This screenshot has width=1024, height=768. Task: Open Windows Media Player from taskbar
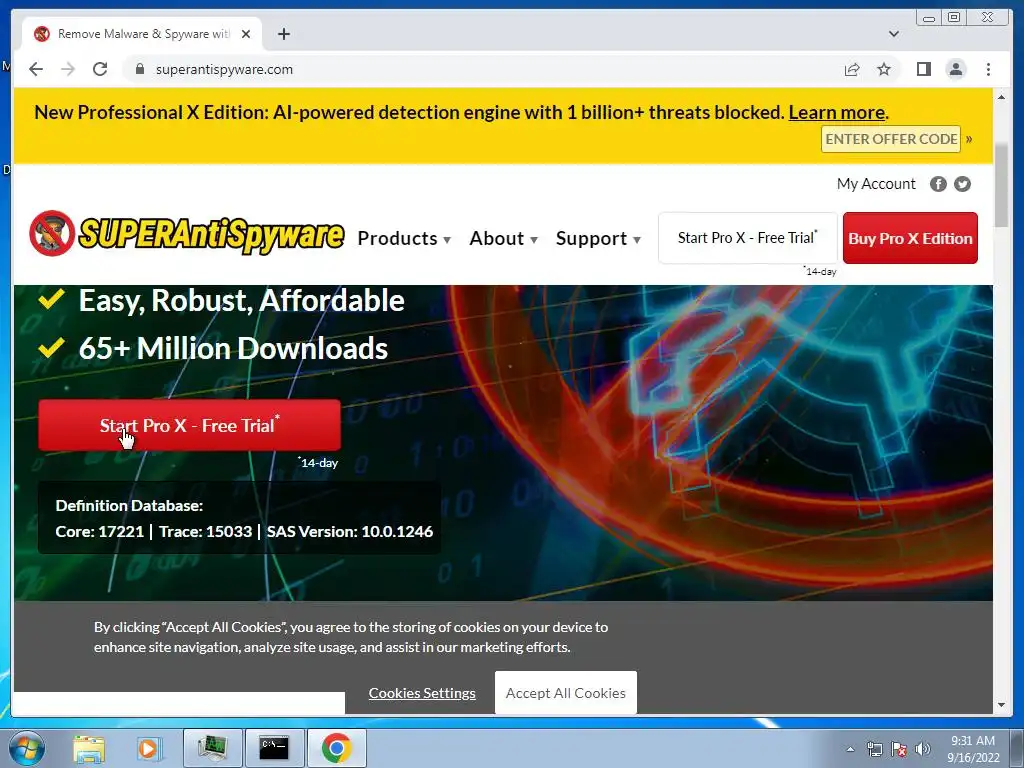pyautogui.click(x=149, y=748)
